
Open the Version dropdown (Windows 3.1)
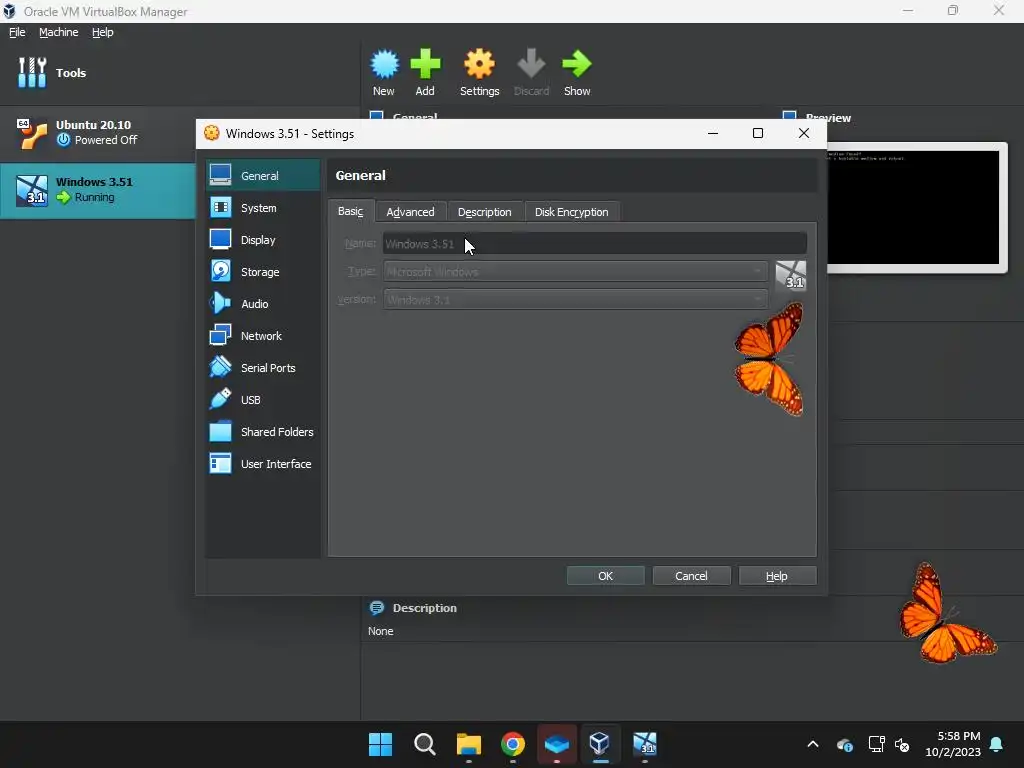[575, 299]
